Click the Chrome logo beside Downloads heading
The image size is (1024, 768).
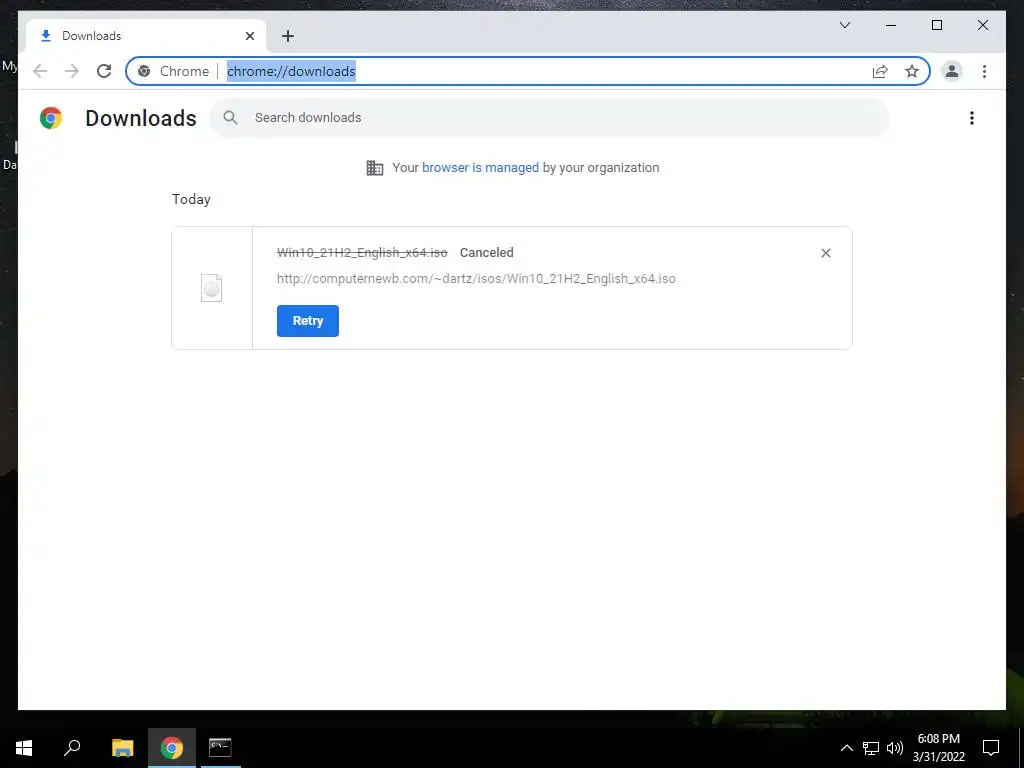[x=51, y=118]
